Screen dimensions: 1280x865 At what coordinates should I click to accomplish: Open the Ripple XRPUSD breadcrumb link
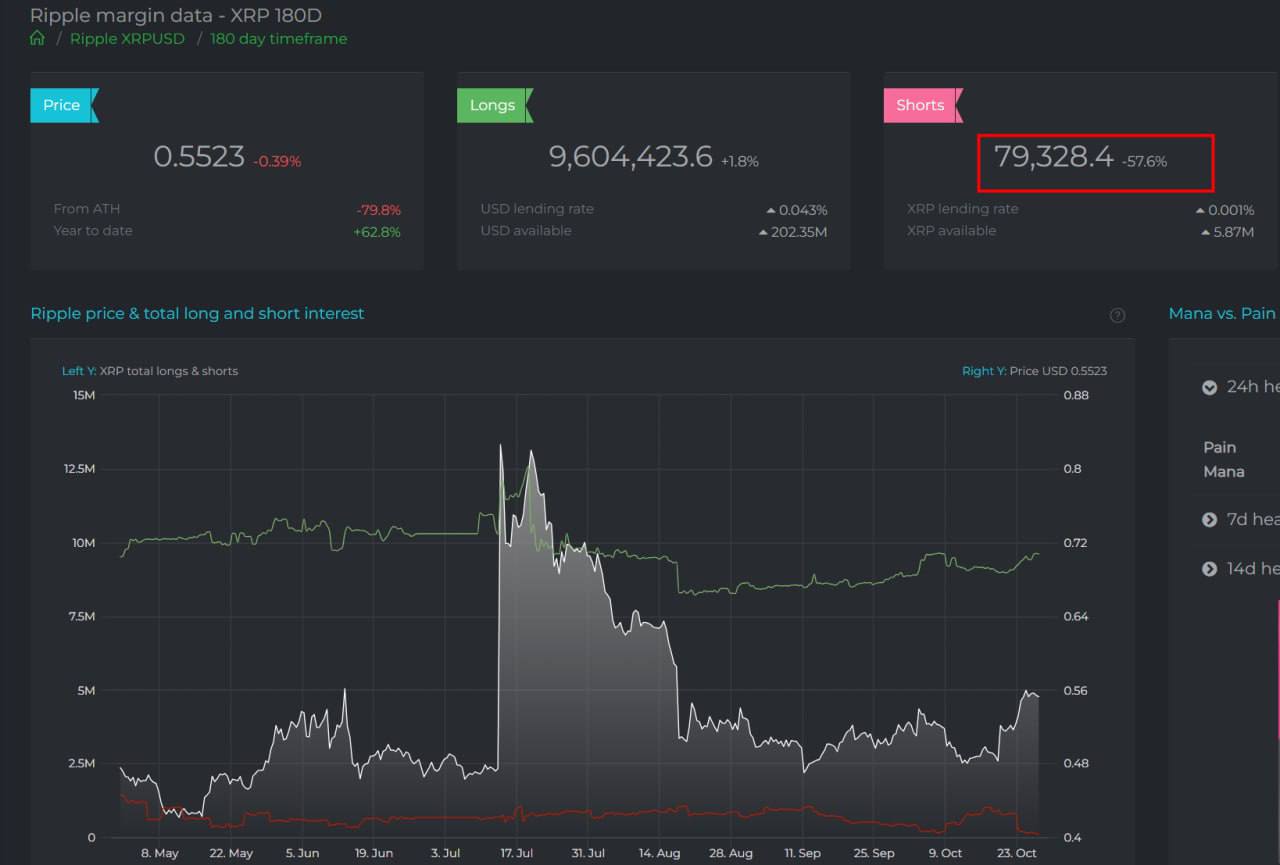[127, 38]
